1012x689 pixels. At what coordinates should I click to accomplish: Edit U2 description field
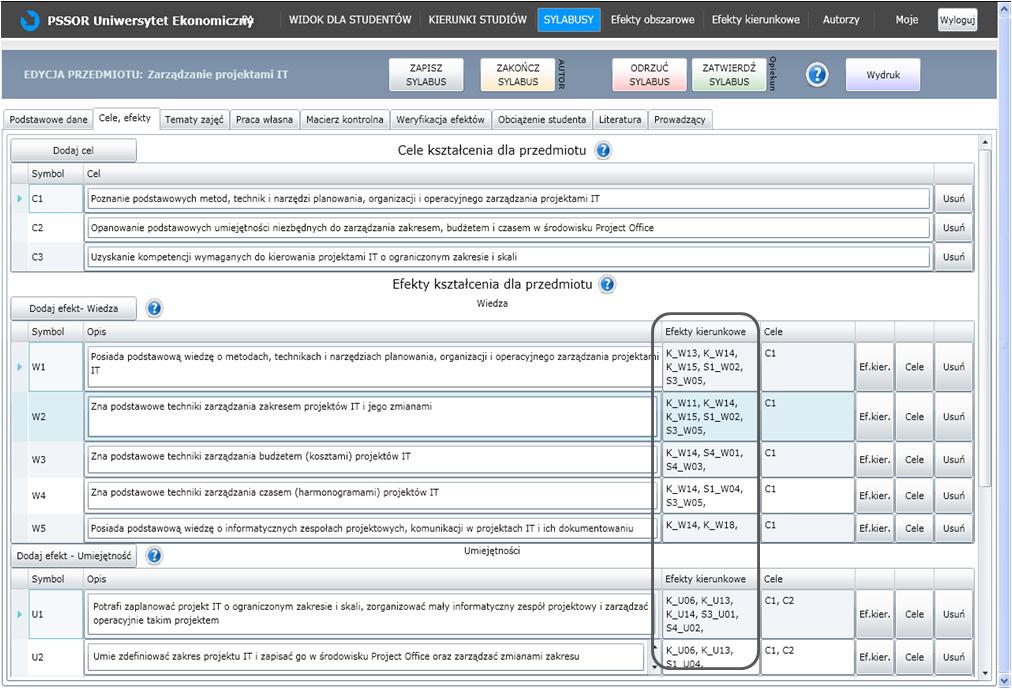(x=365, y=657)
